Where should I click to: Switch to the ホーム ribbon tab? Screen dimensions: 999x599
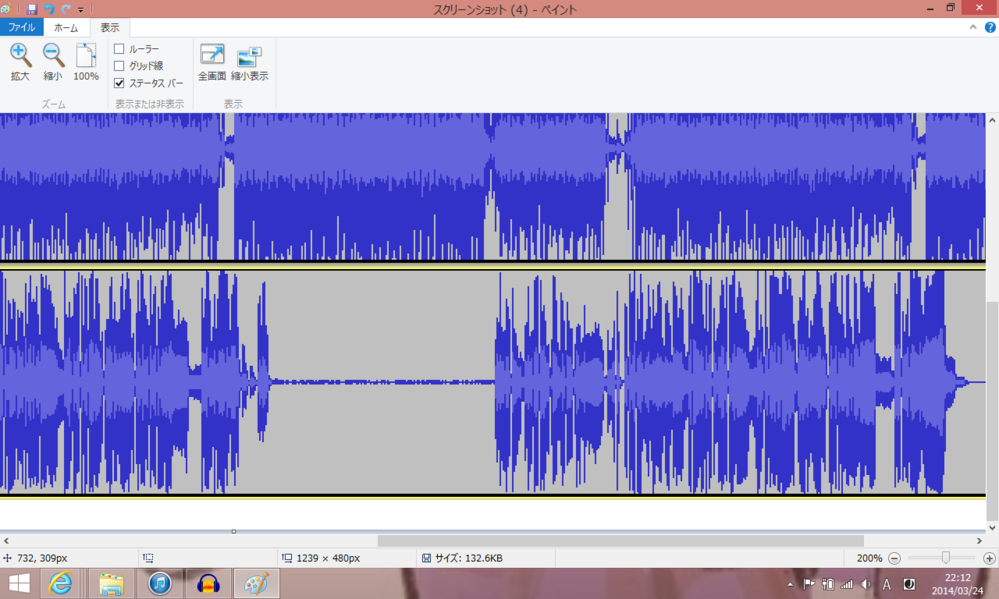pos(66,27)
